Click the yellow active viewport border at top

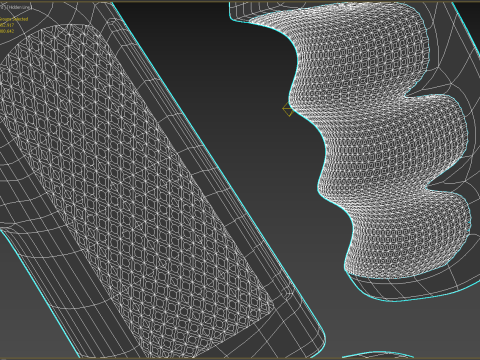pyautogui.click(x=240, y=1)
